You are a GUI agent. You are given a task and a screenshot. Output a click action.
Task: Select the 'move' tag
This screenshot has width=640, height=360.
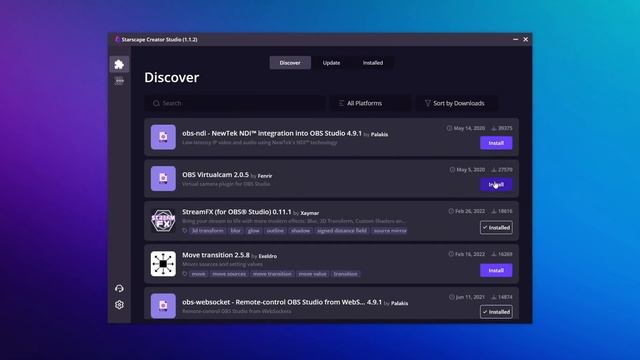point(198,274)
